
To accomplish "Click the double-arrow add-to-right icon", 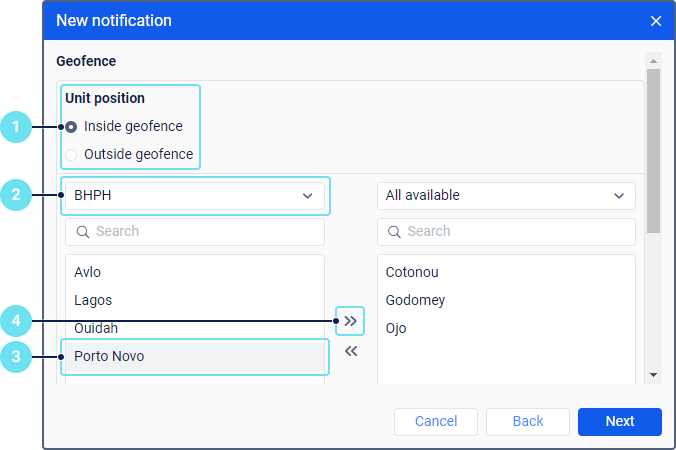I will pos(351,321).
